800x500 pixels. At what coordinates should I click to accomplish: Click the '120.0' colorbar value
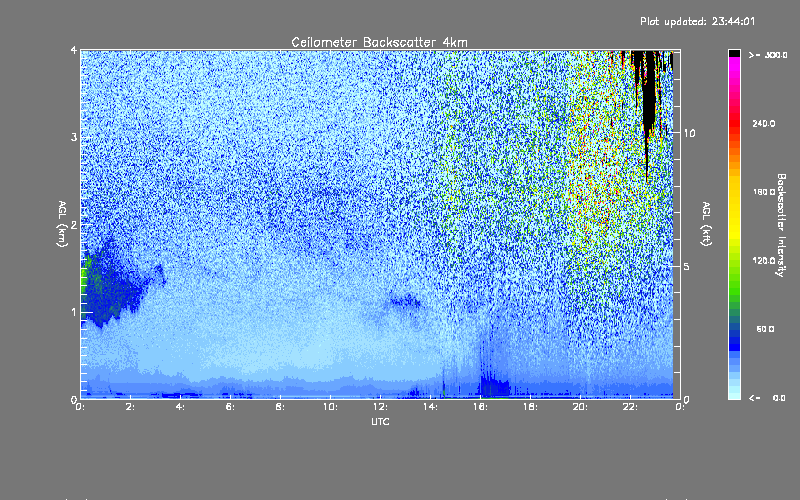click(x=764, y=261)
